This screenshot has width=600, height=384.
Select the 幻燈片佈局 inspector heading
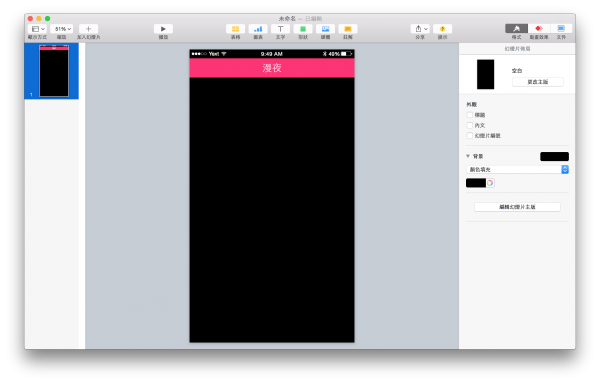click(x=517, y=49)
